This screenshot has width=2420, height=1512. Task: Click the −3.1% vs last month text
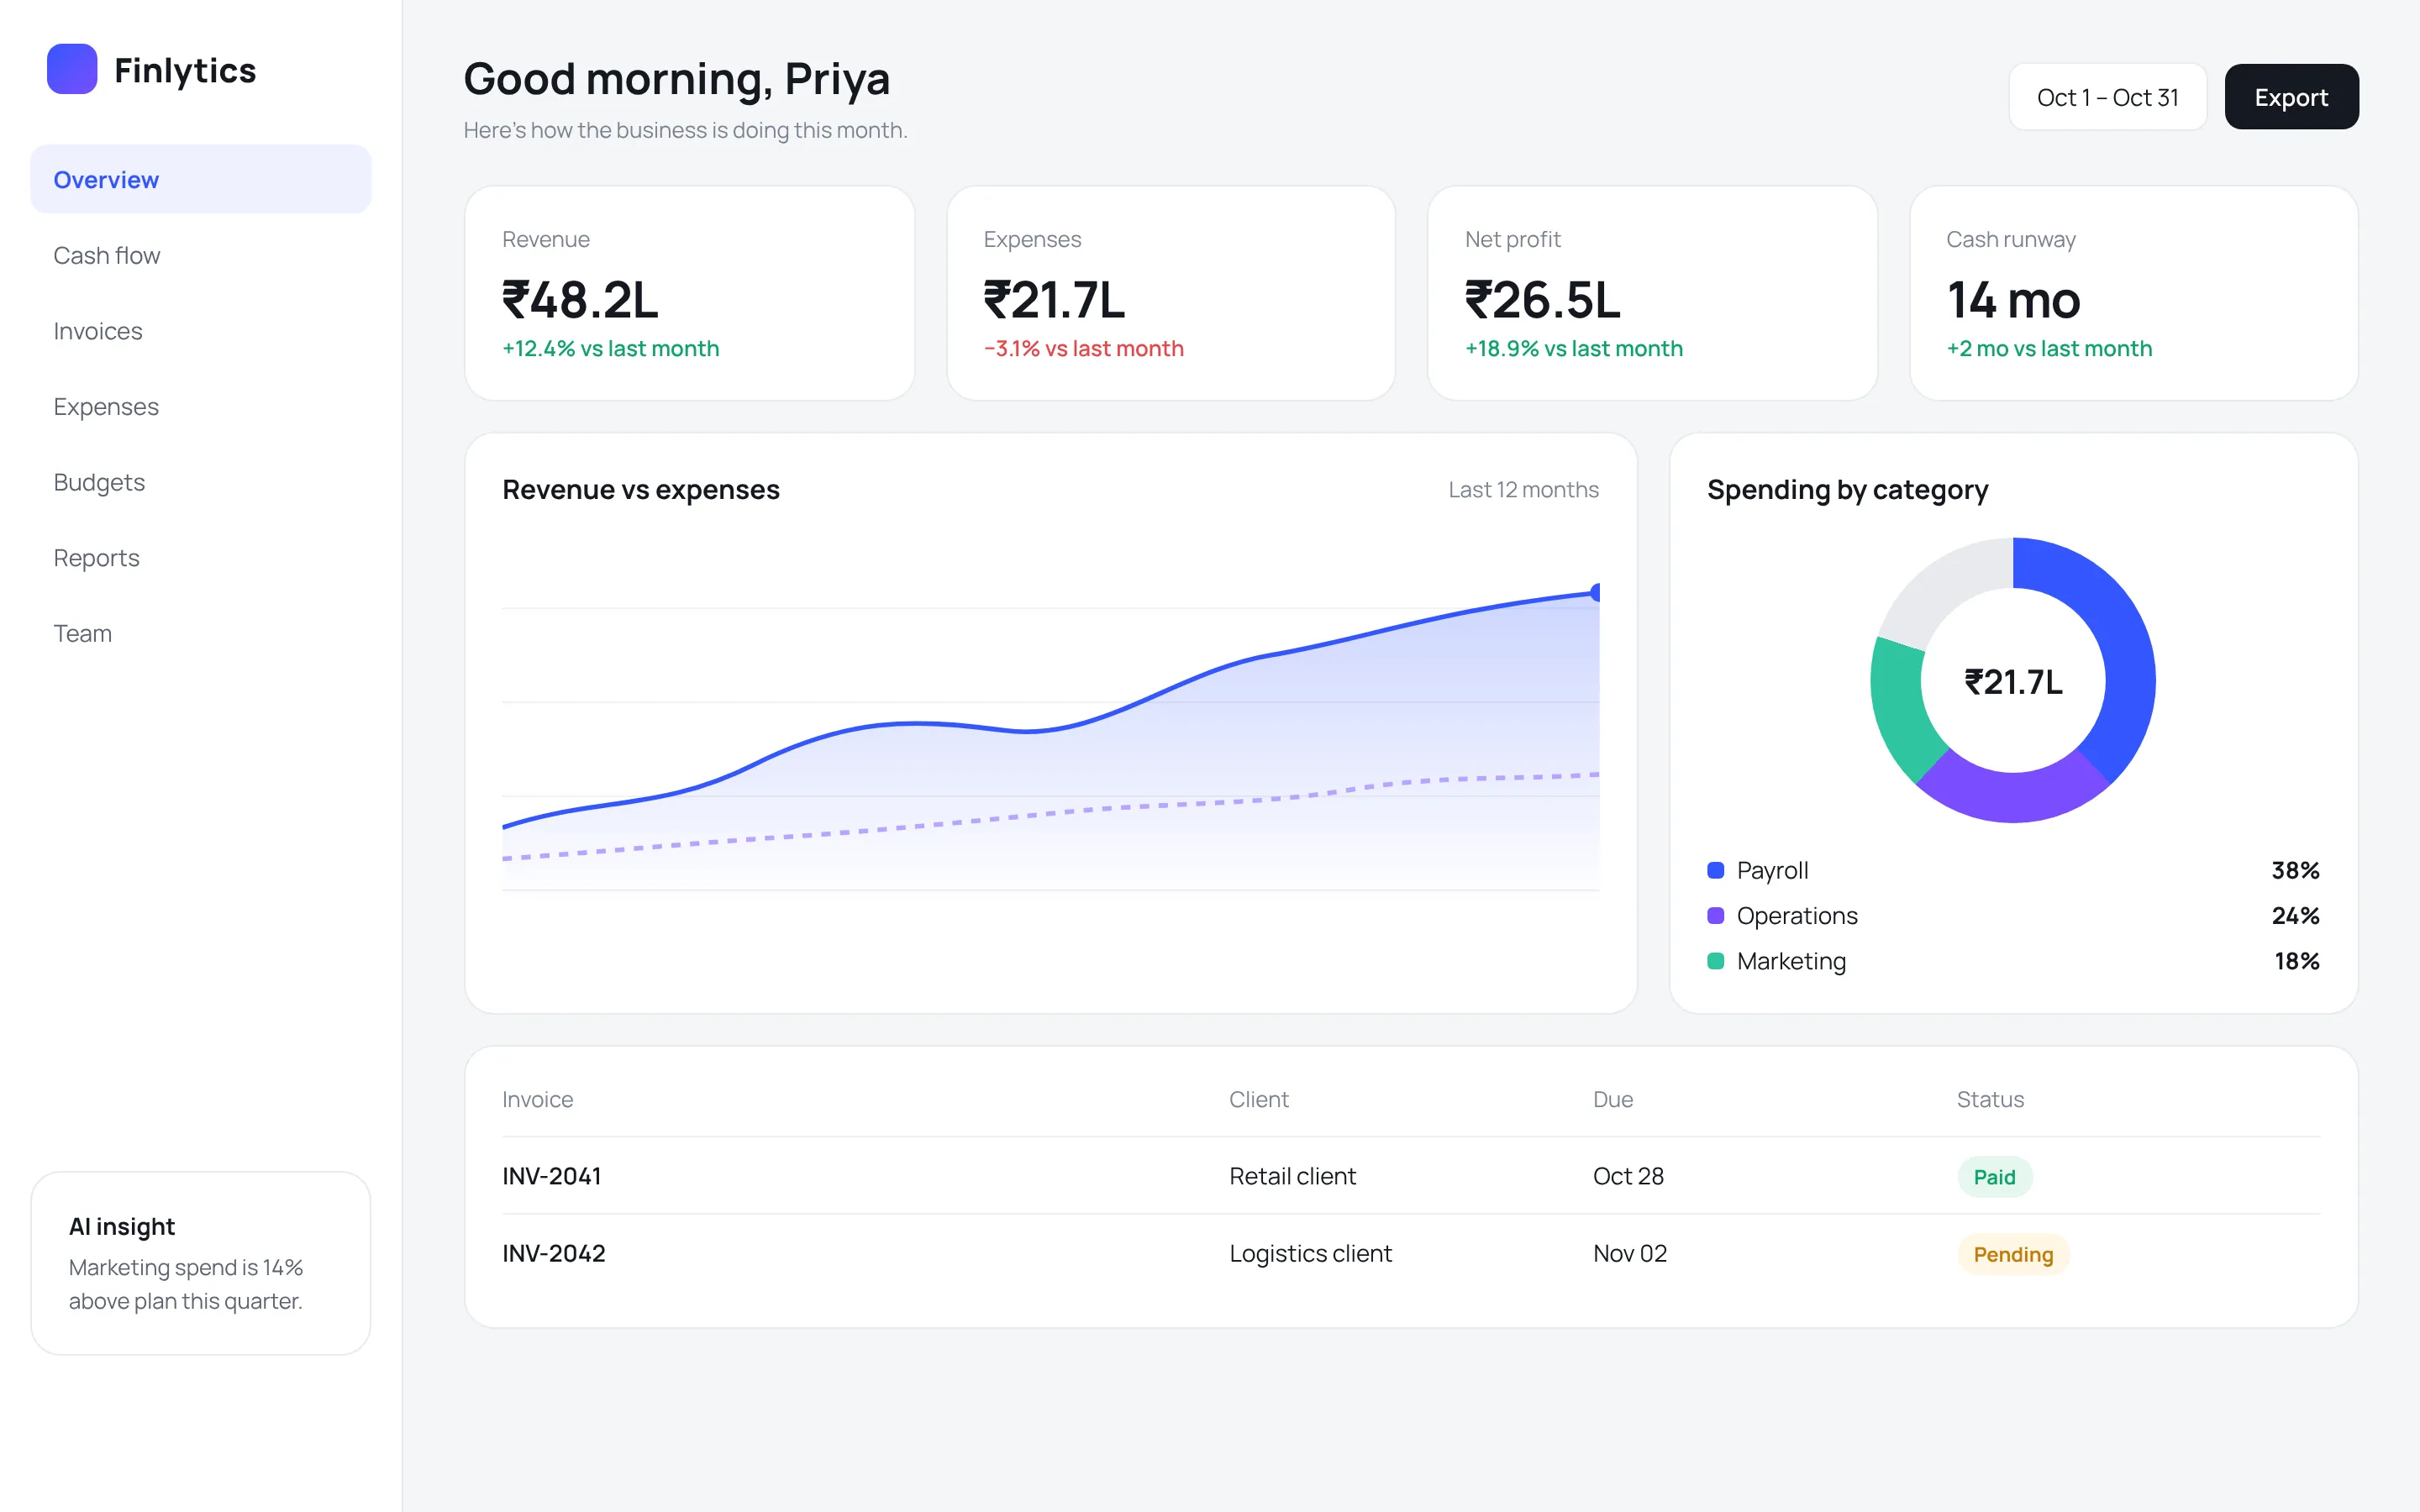point(1083,349)
